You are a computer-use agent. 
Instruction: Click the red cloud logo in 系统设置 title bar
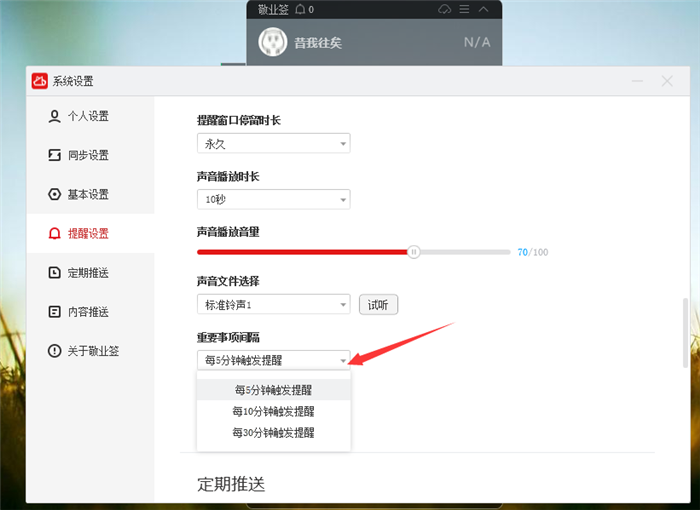pos(40,81)
